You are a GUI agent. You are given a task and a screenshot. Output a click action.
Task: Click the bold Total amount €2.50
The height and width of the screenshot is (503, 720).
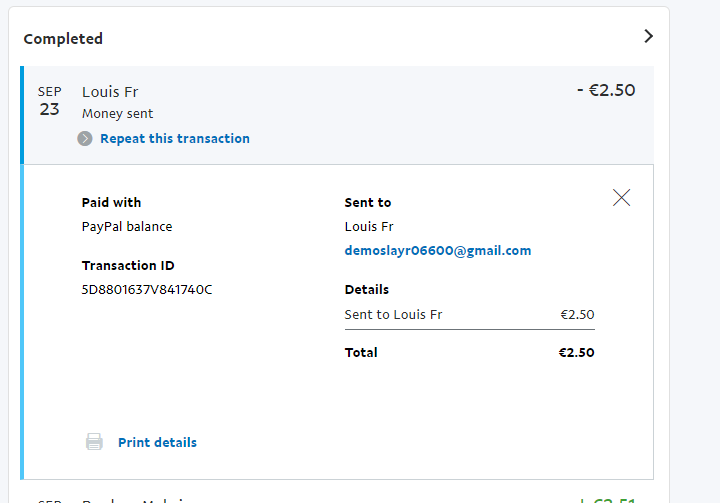pos(576,353)
